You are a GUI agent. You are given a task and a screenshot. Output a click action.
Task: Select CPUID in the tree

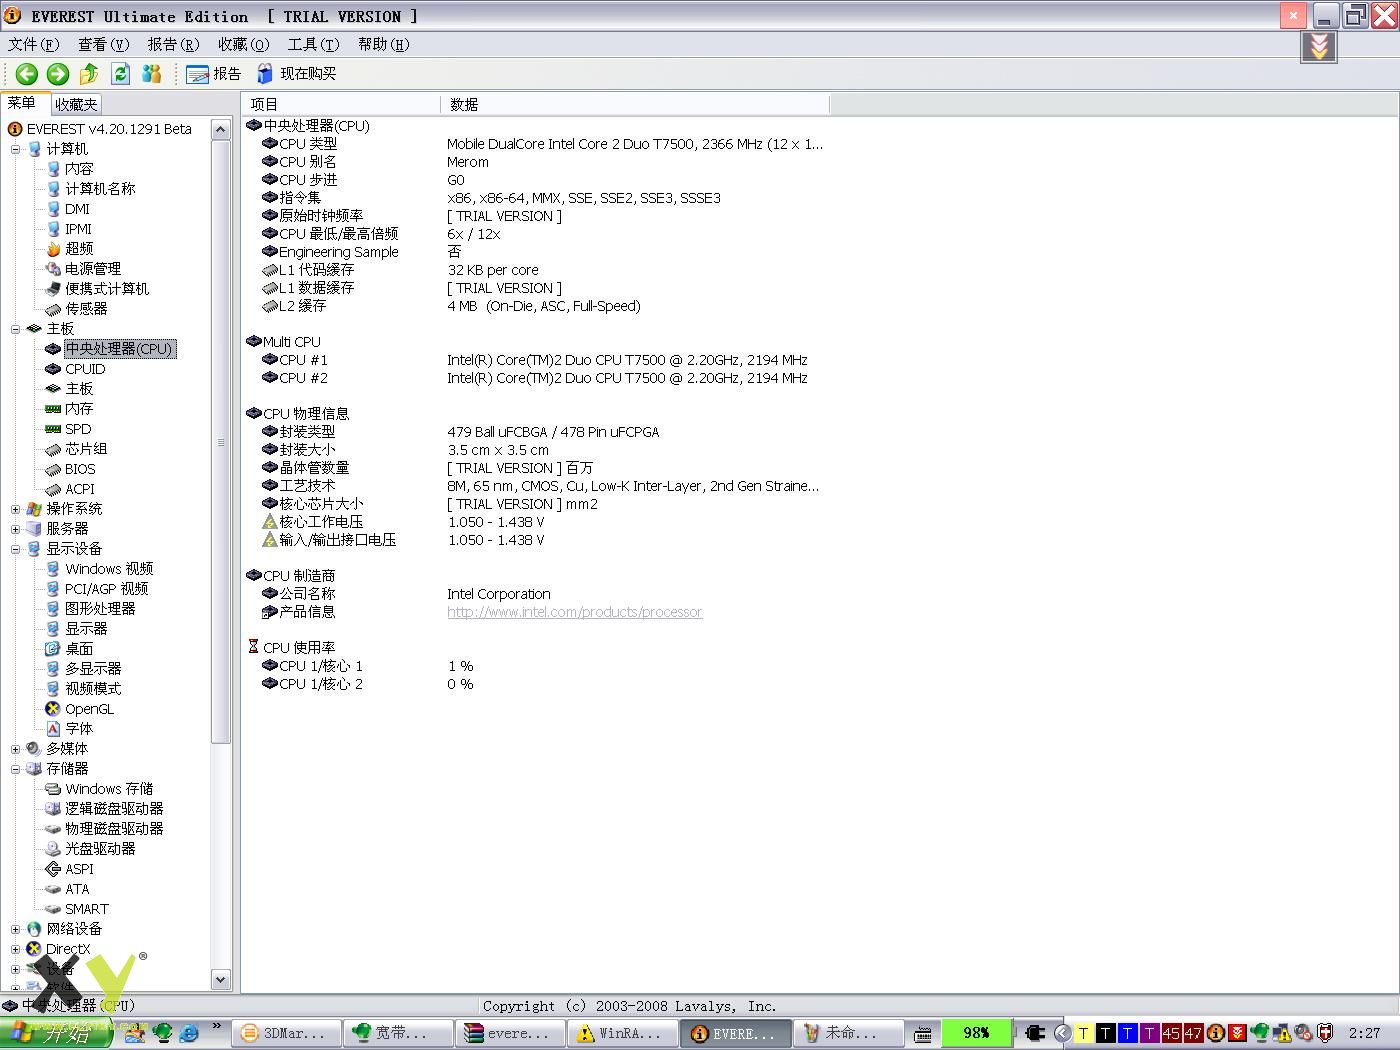(x=85, y=369)
